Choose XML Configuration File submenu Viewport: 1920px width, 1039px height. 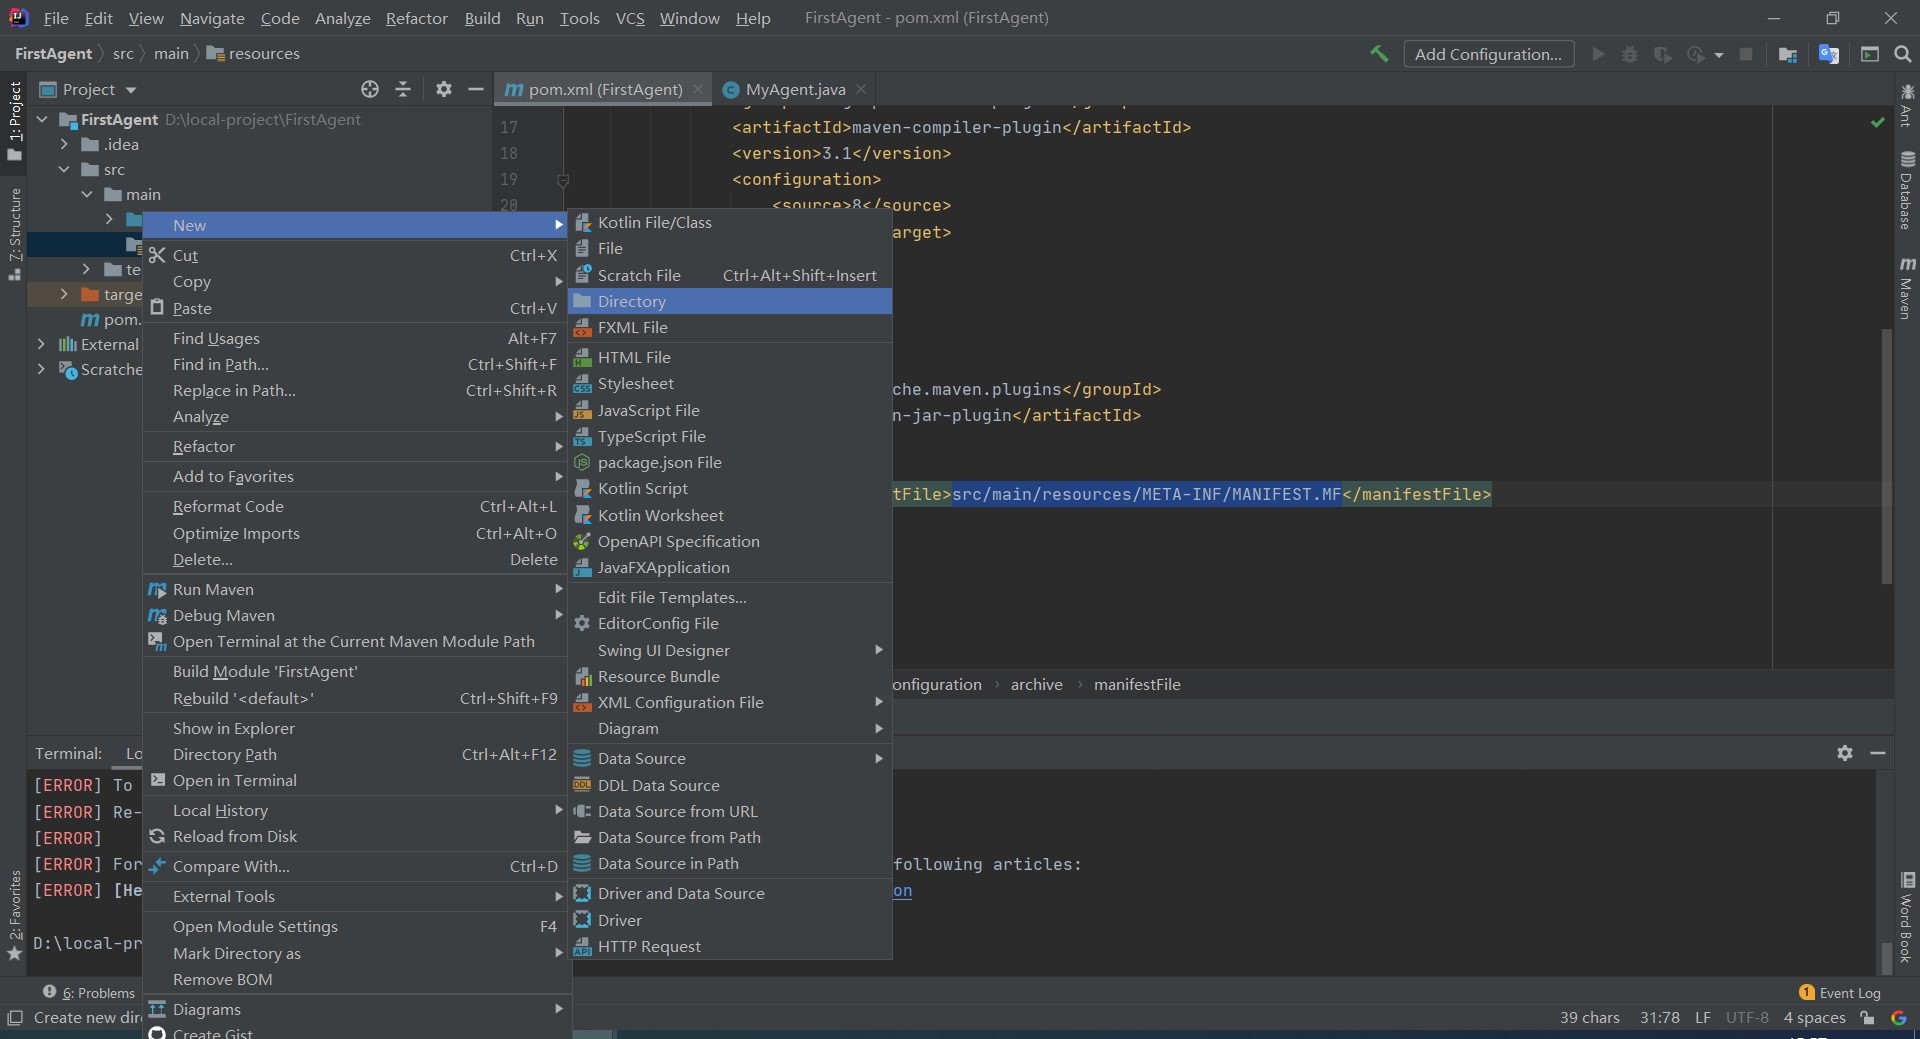[x=730, y=702]
